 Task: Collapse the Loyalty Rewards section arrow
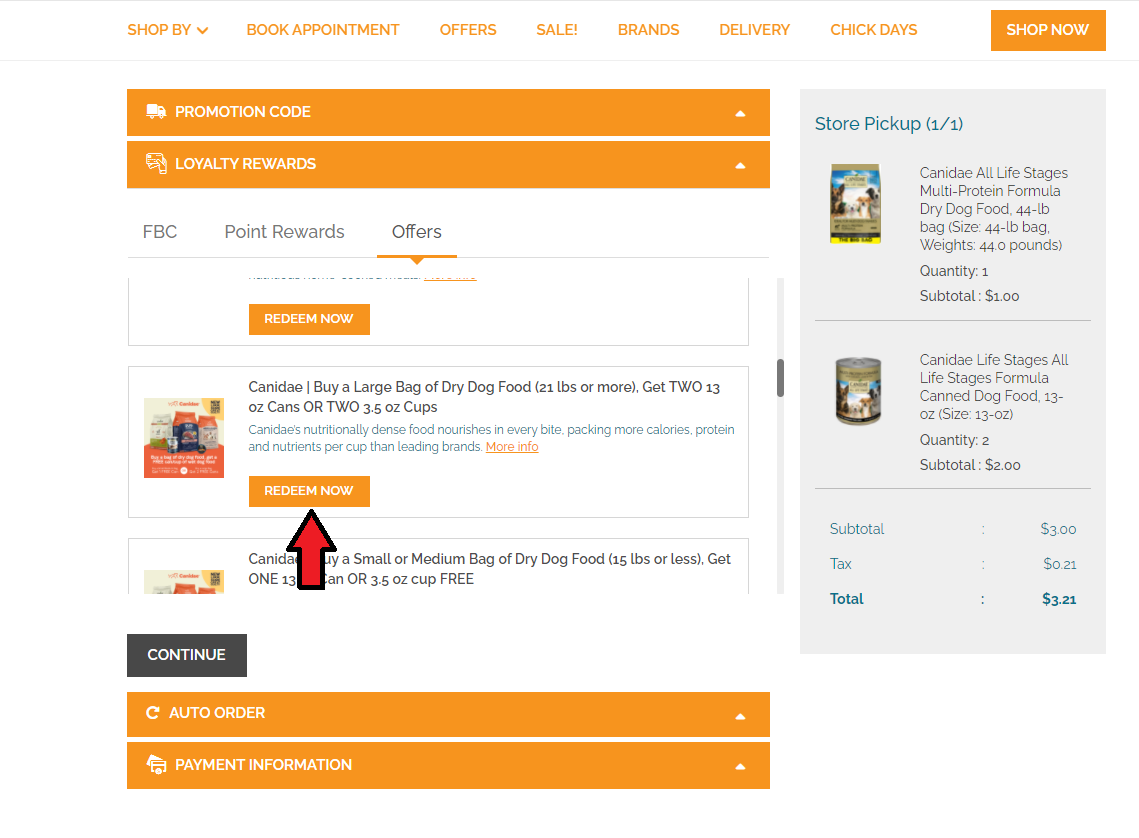click(740, 165)
